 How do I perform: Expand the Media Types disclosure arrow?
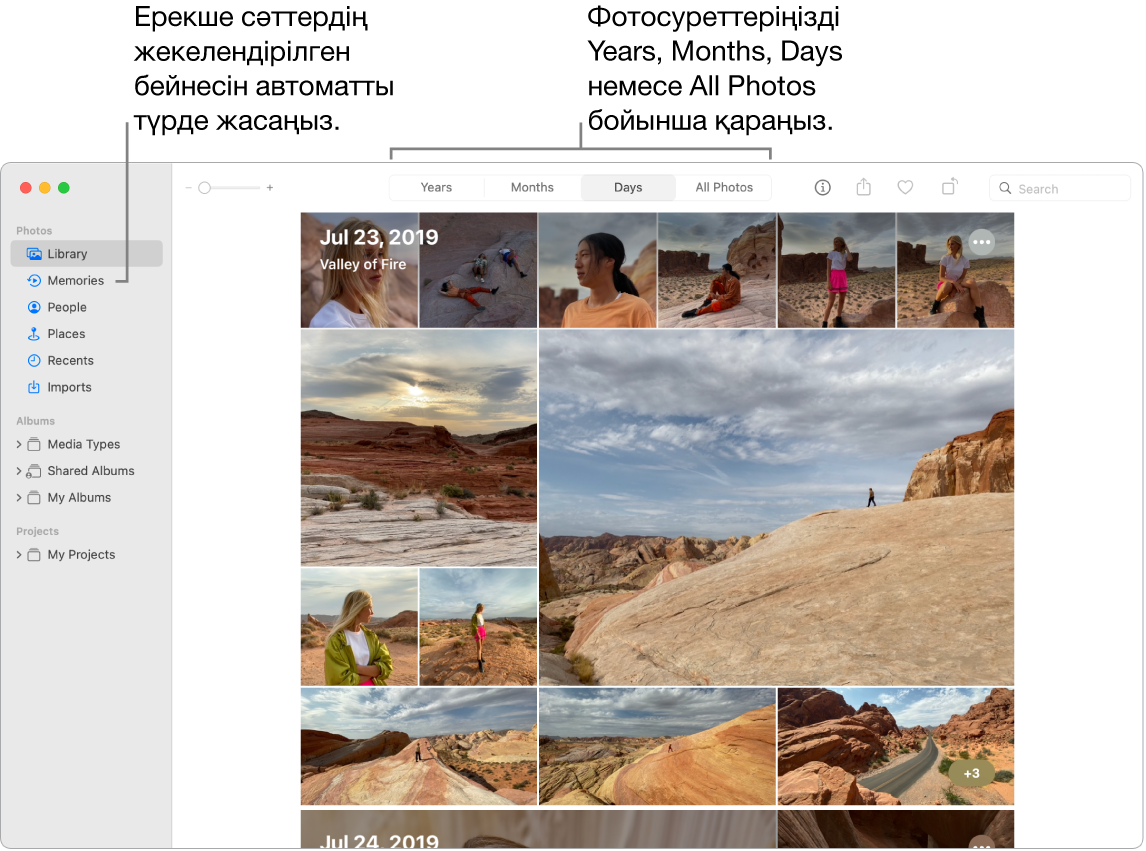coord(19,445)
